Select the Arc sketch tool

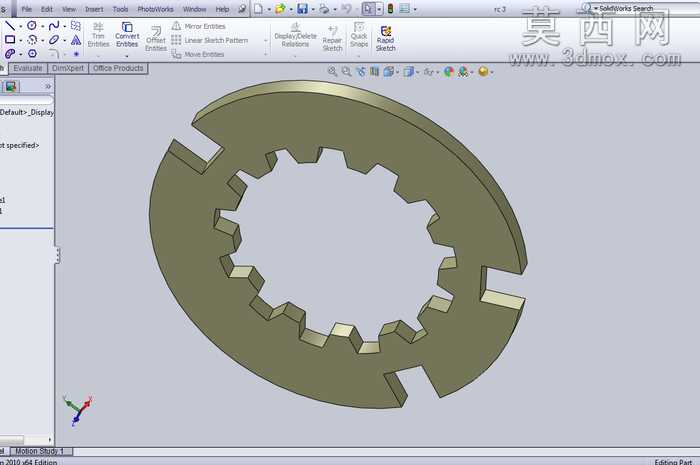(32, 40)
